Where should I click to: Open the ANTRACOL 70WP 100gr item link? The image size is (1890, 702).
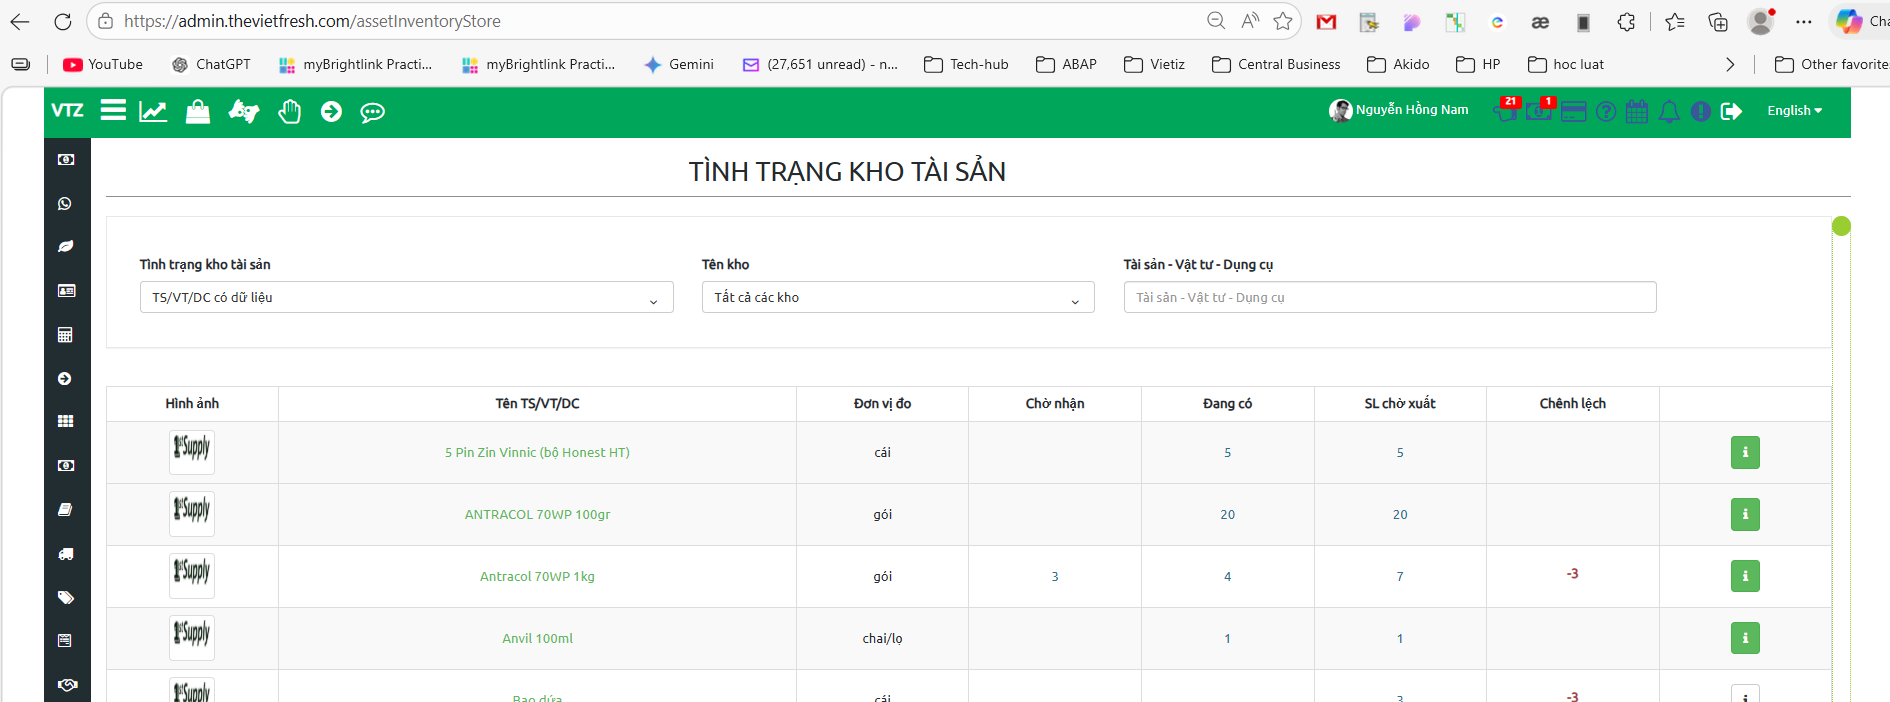coord(537,514)
